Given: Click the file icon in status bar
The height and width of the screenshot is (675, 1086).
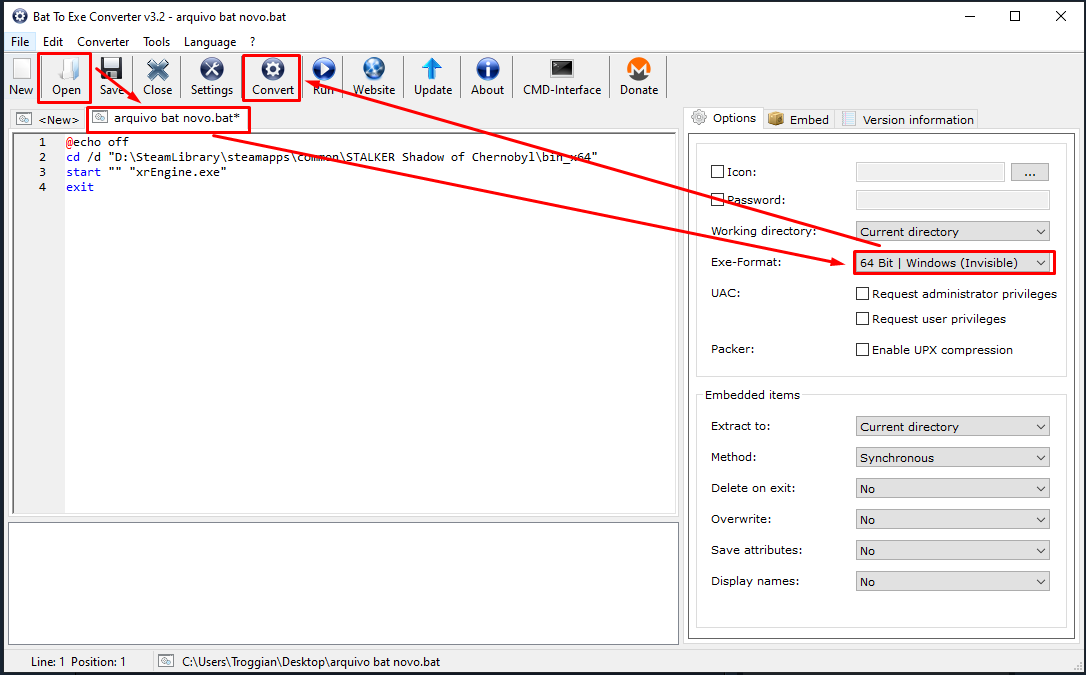Looking at the screenshot, I should 166,661.
